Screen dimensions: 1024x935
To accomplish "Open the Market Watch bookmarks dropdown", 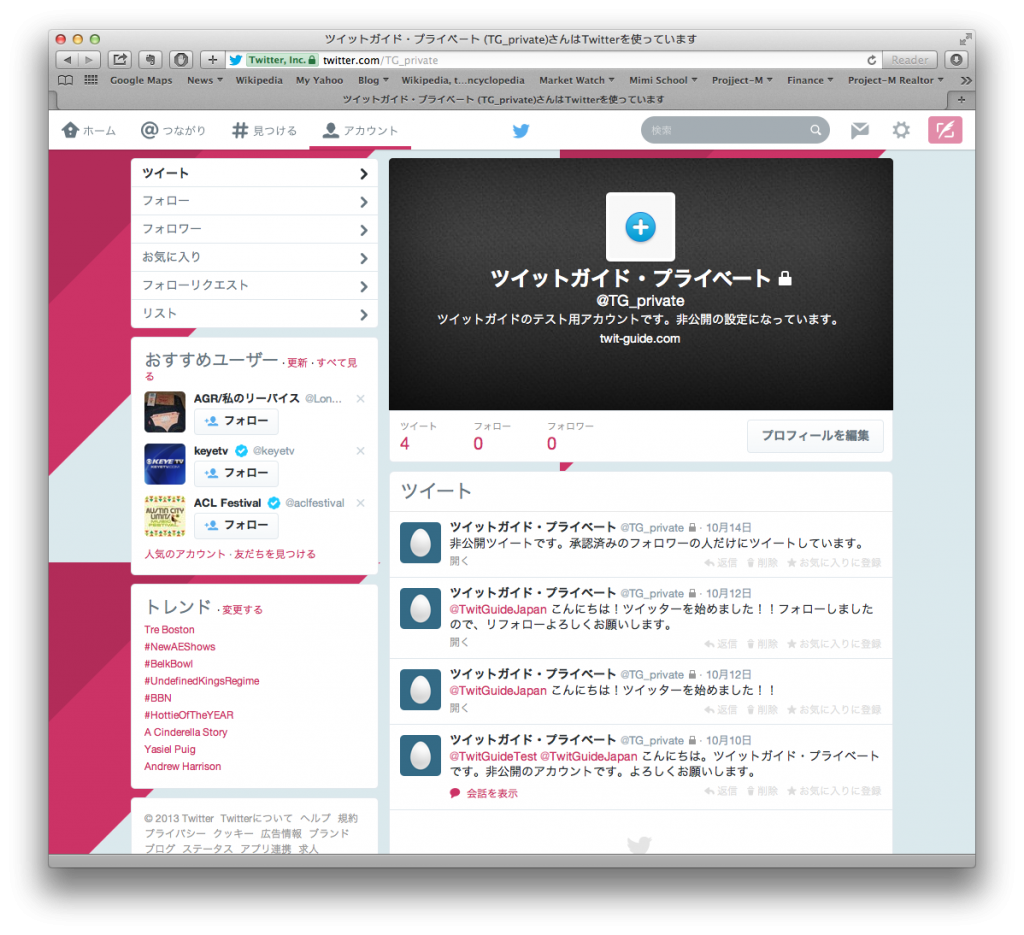I will 577,80.
